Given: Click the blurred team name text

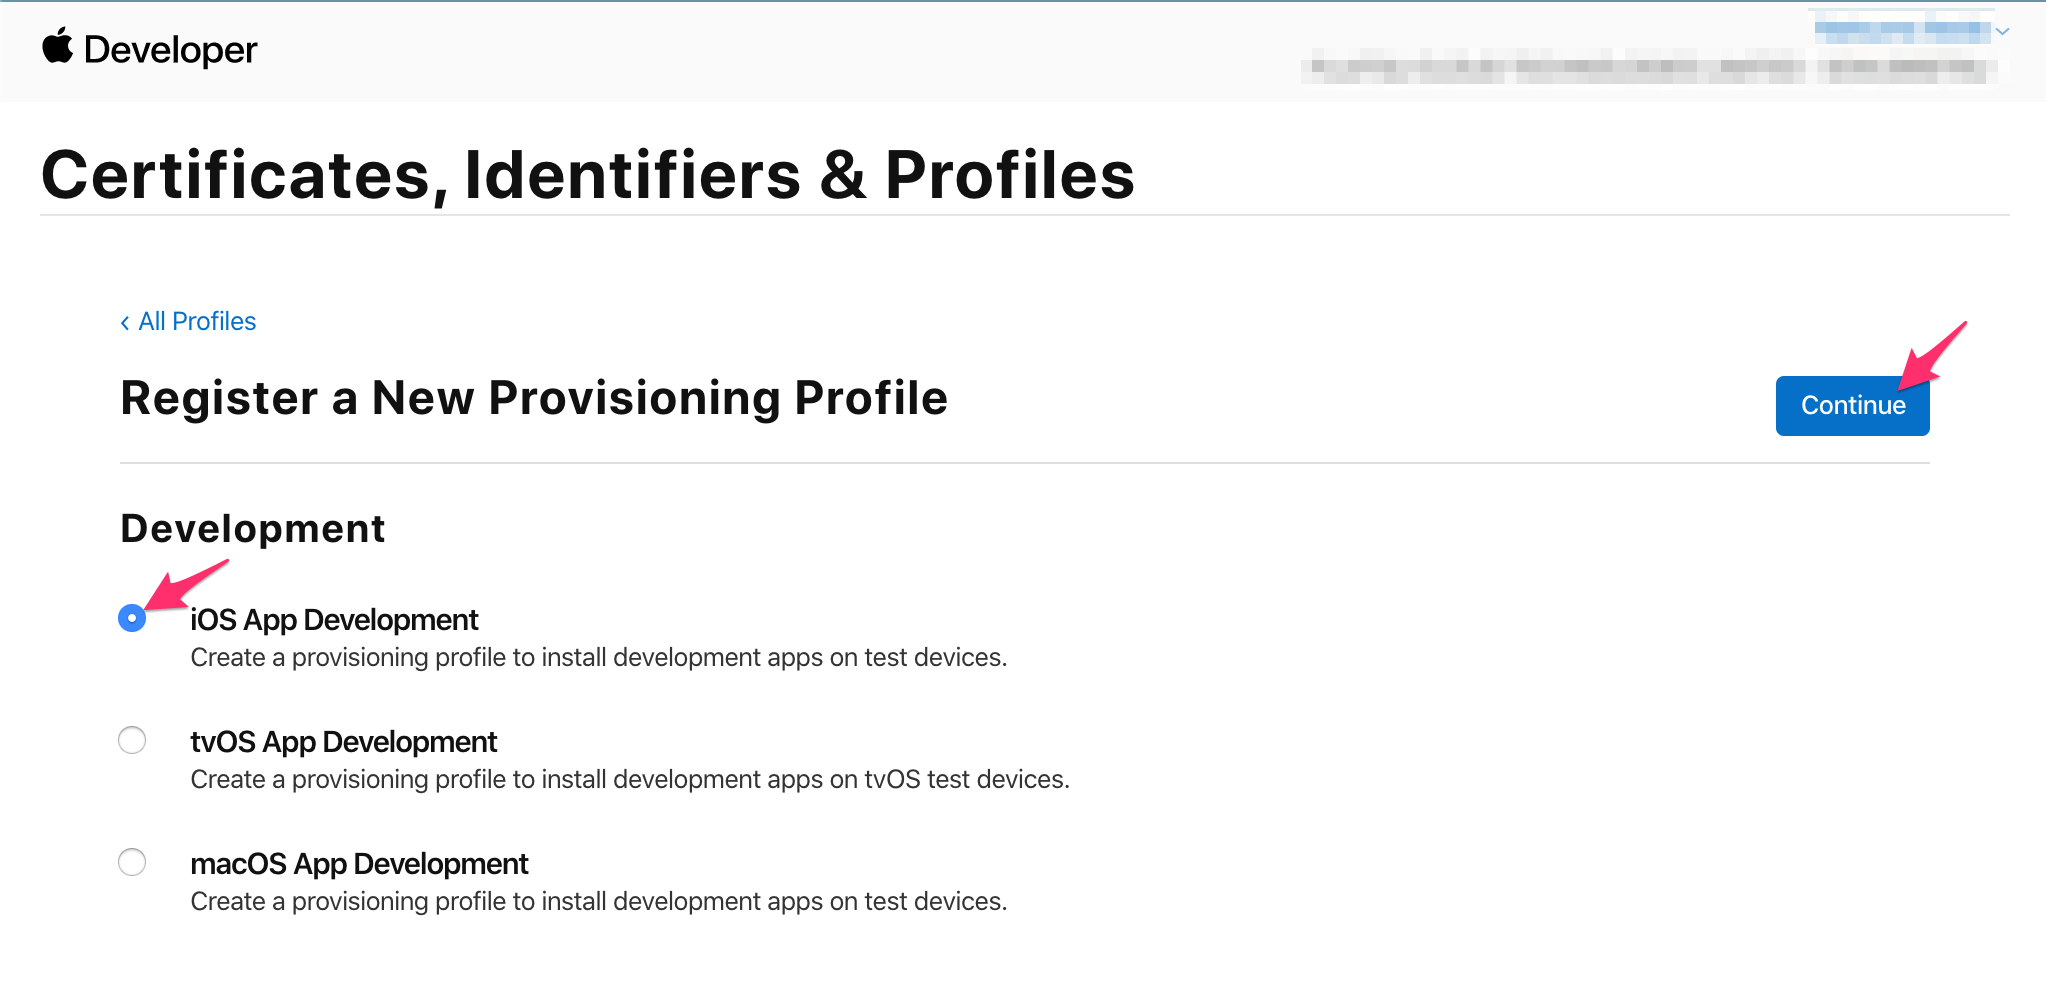Looking at the screenshot, I should [1650, 69].
